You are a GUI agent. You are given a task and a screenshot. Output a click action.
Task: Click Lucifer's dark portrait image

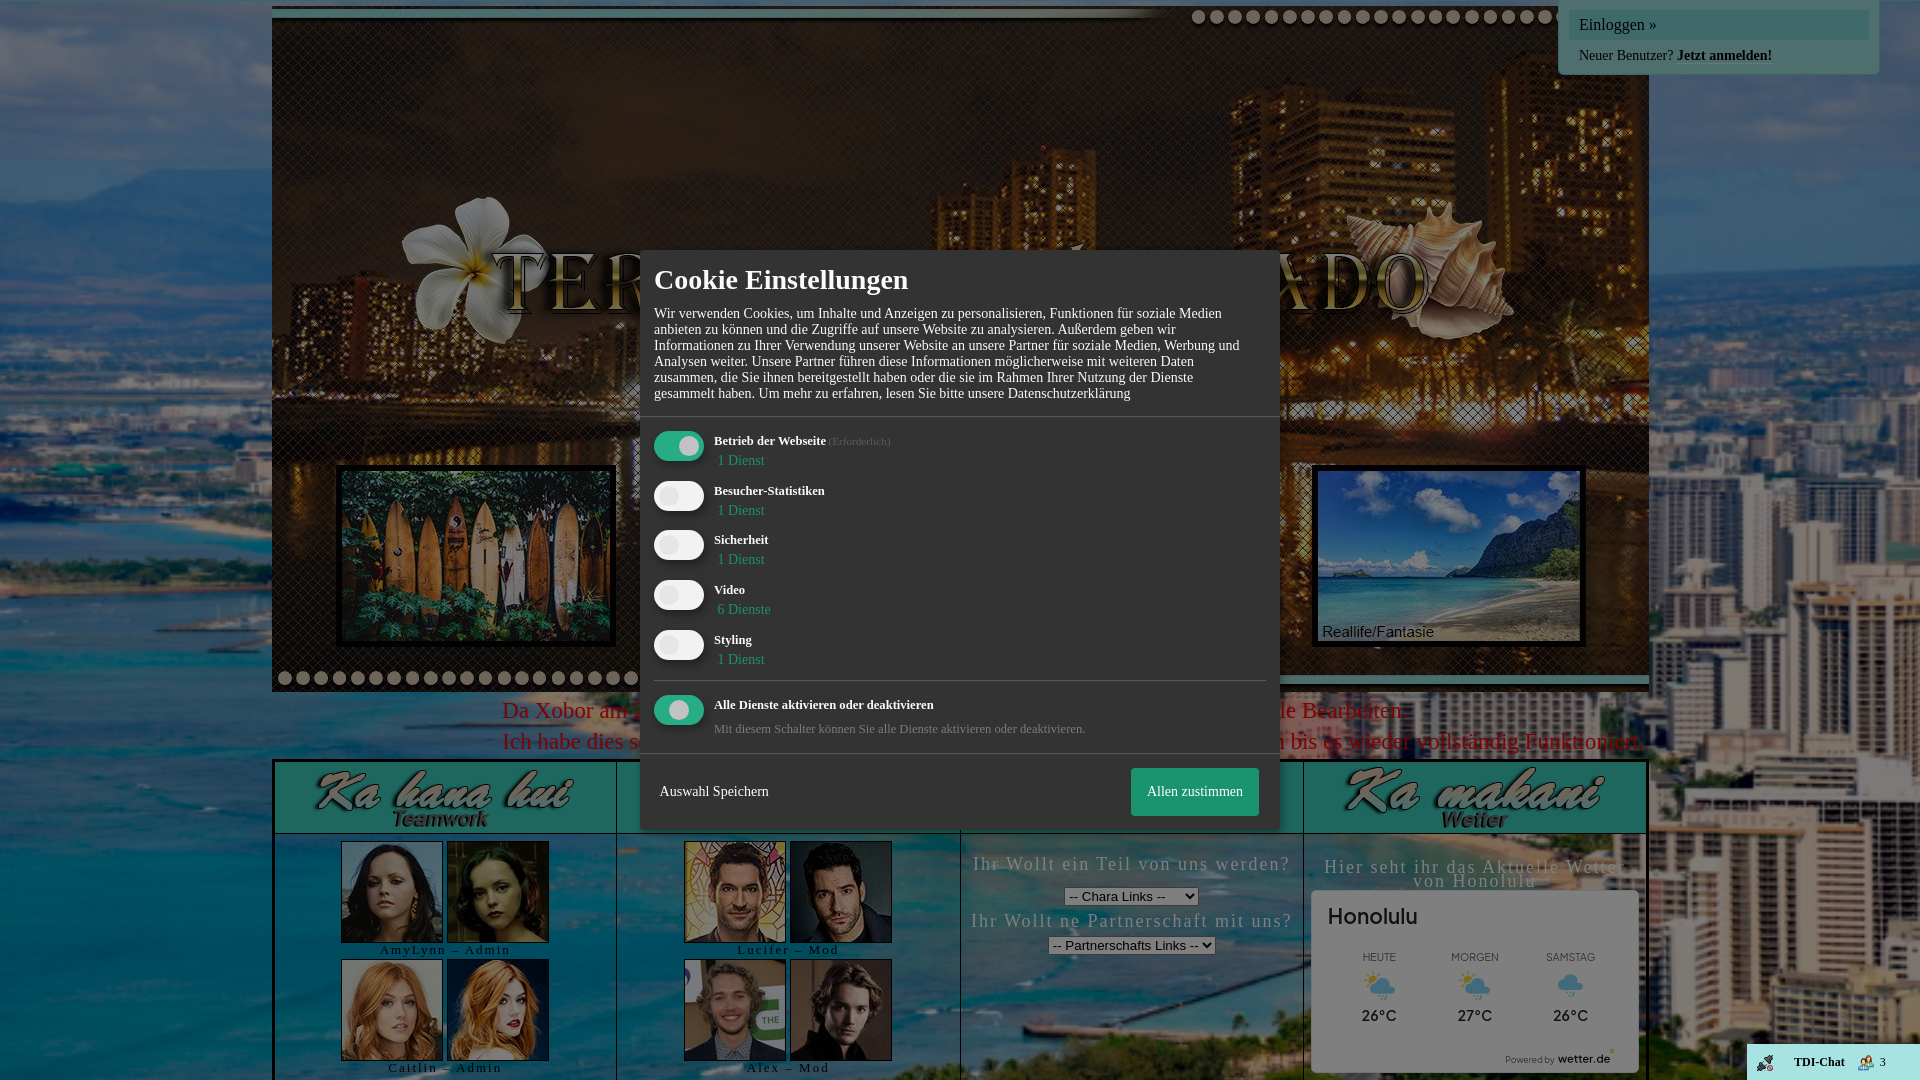[841, 892]
